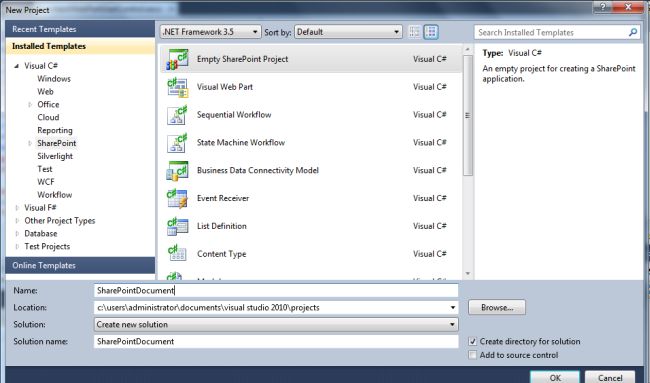Switch to medium icons view

[x=431, y=32]
